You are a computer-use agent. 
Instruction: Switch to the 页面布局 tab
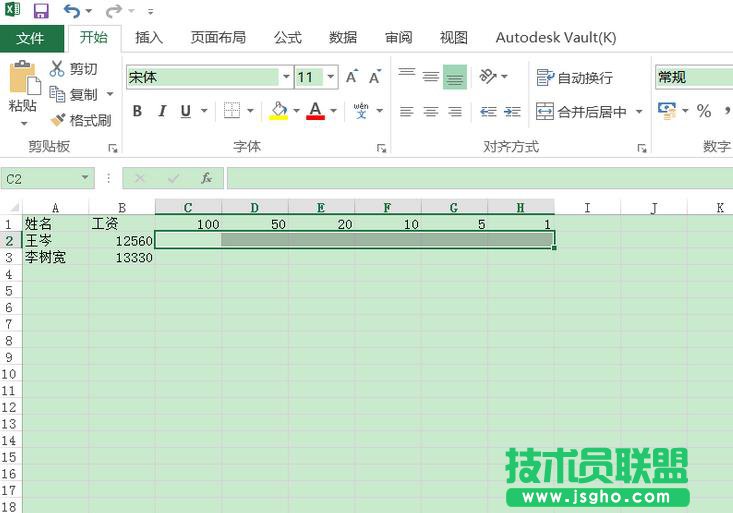pos(218,37)
